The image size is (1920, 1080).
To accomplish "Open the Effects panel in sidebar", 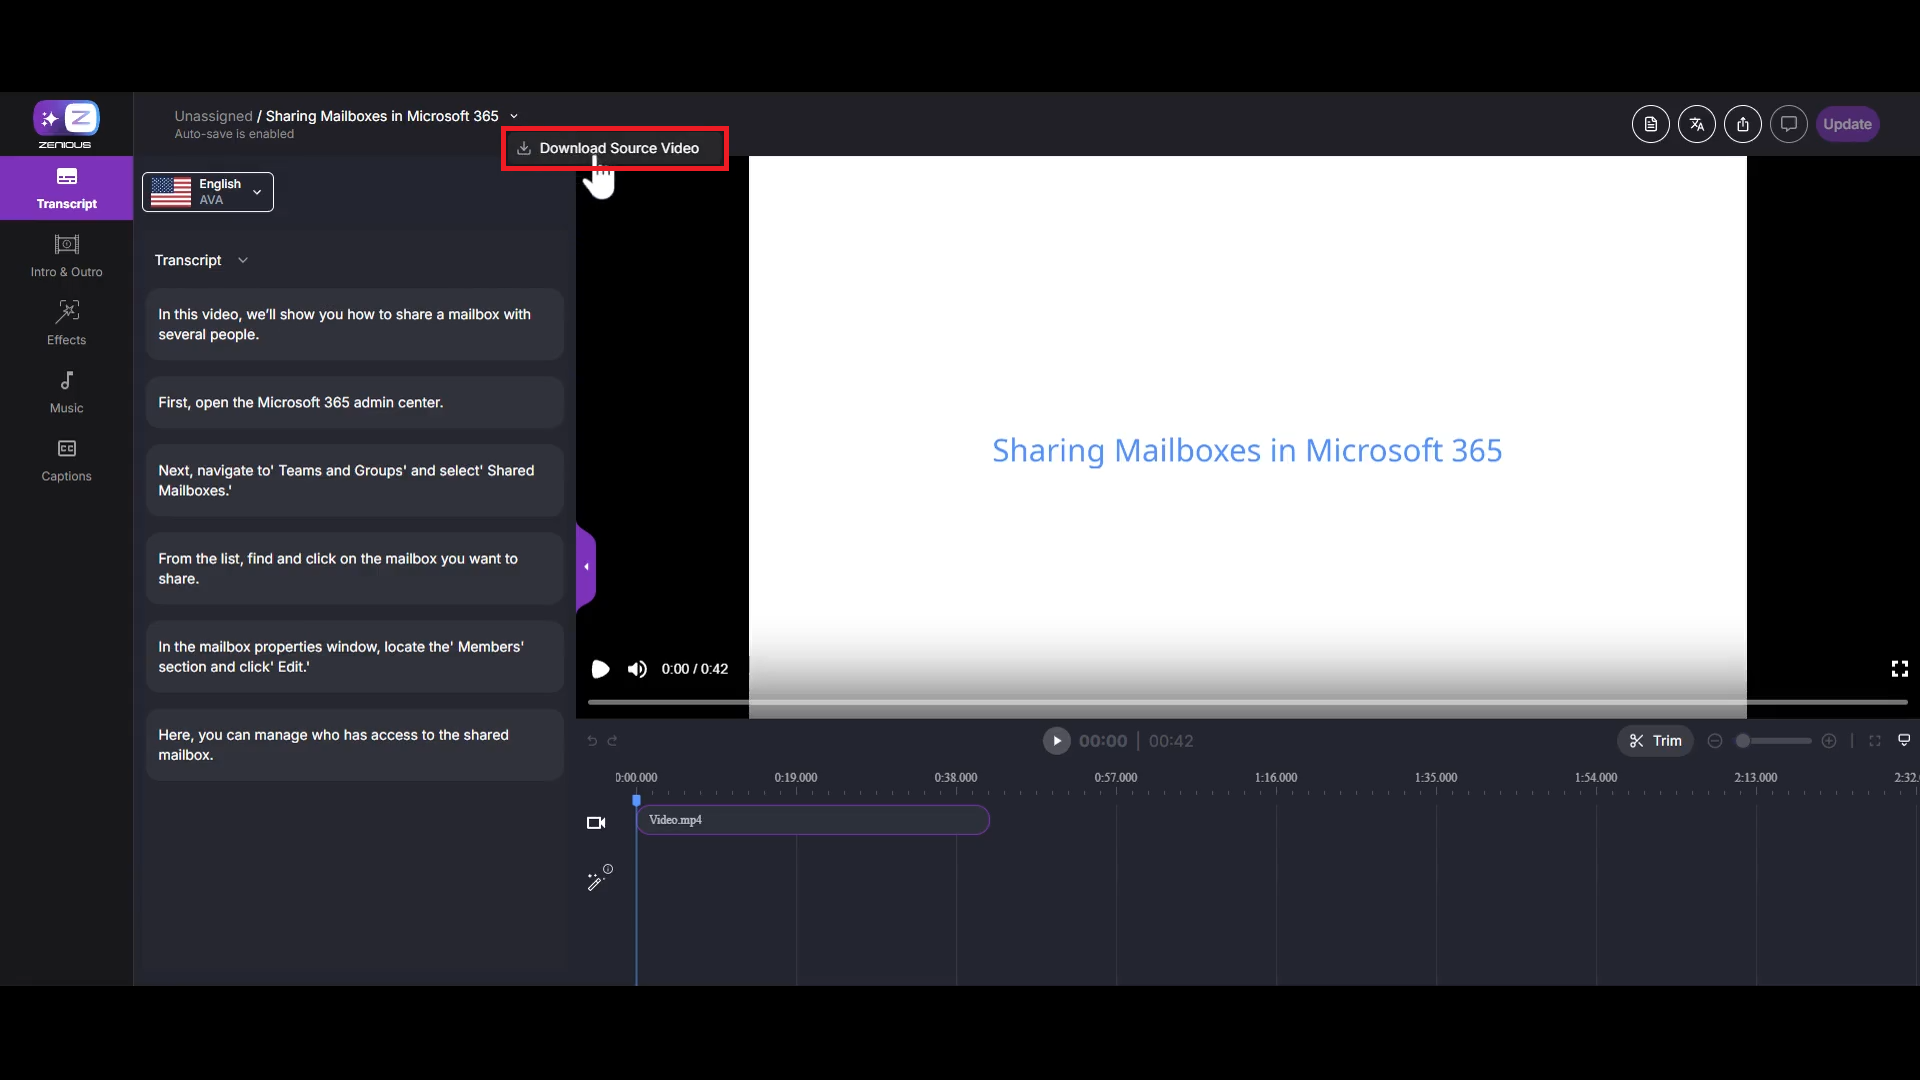I will pos(66,322).
